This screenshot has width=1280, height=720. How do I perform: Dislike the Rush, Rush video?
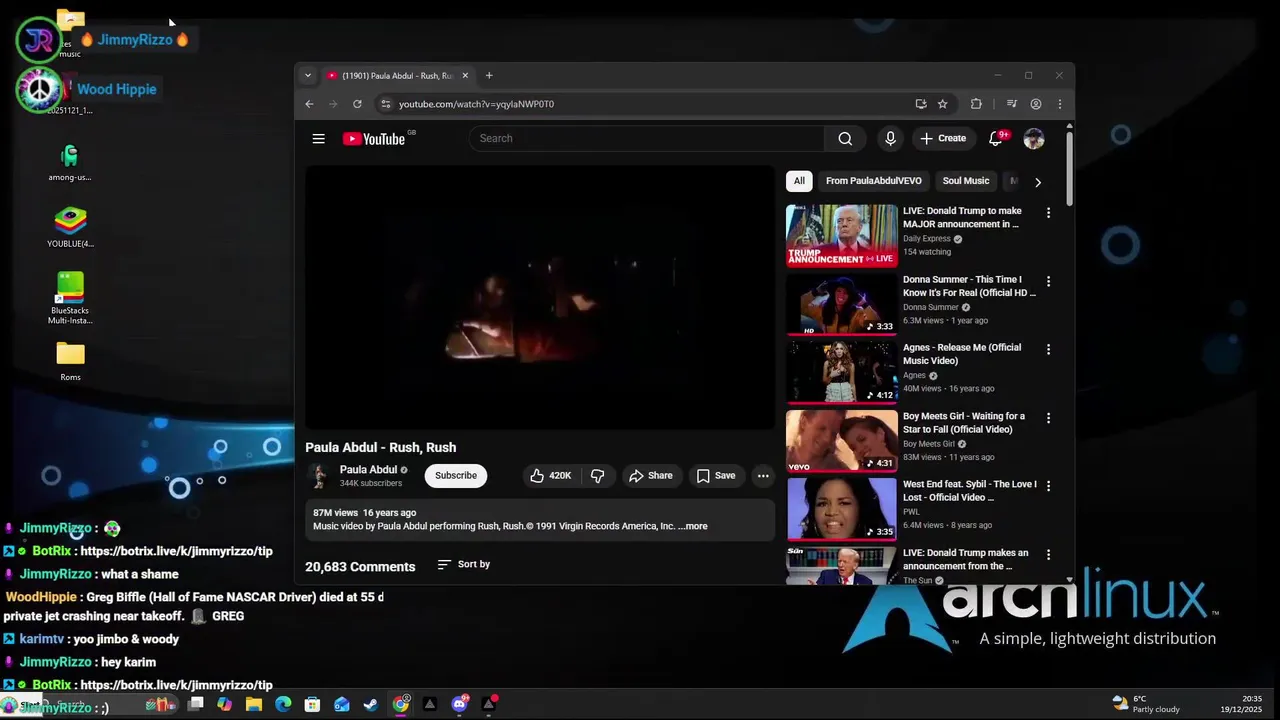click(597, 476)
